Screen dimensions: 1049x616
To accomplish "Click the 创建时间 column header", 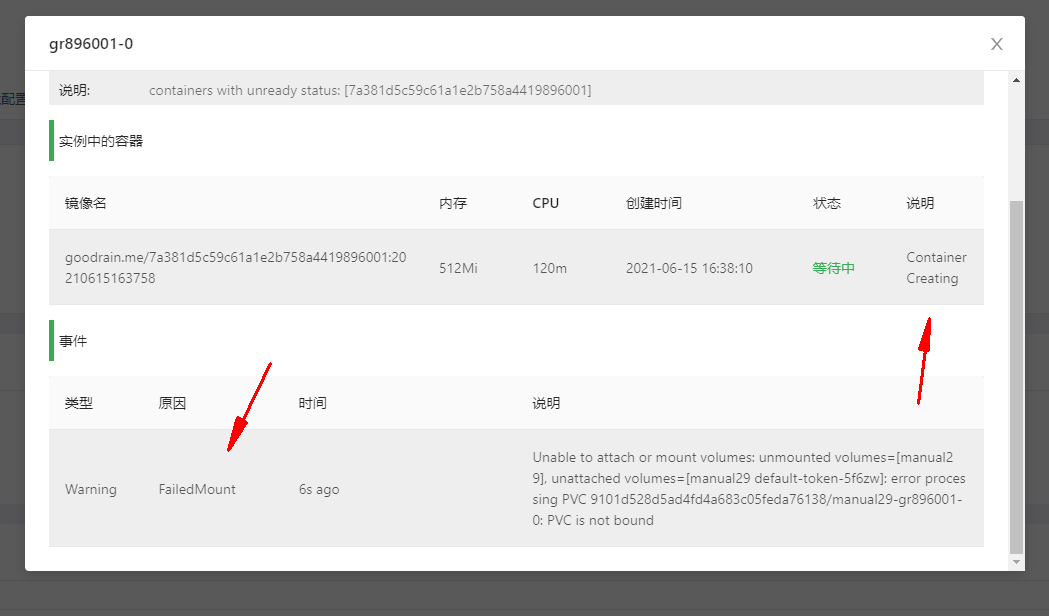I will [654, 203].
